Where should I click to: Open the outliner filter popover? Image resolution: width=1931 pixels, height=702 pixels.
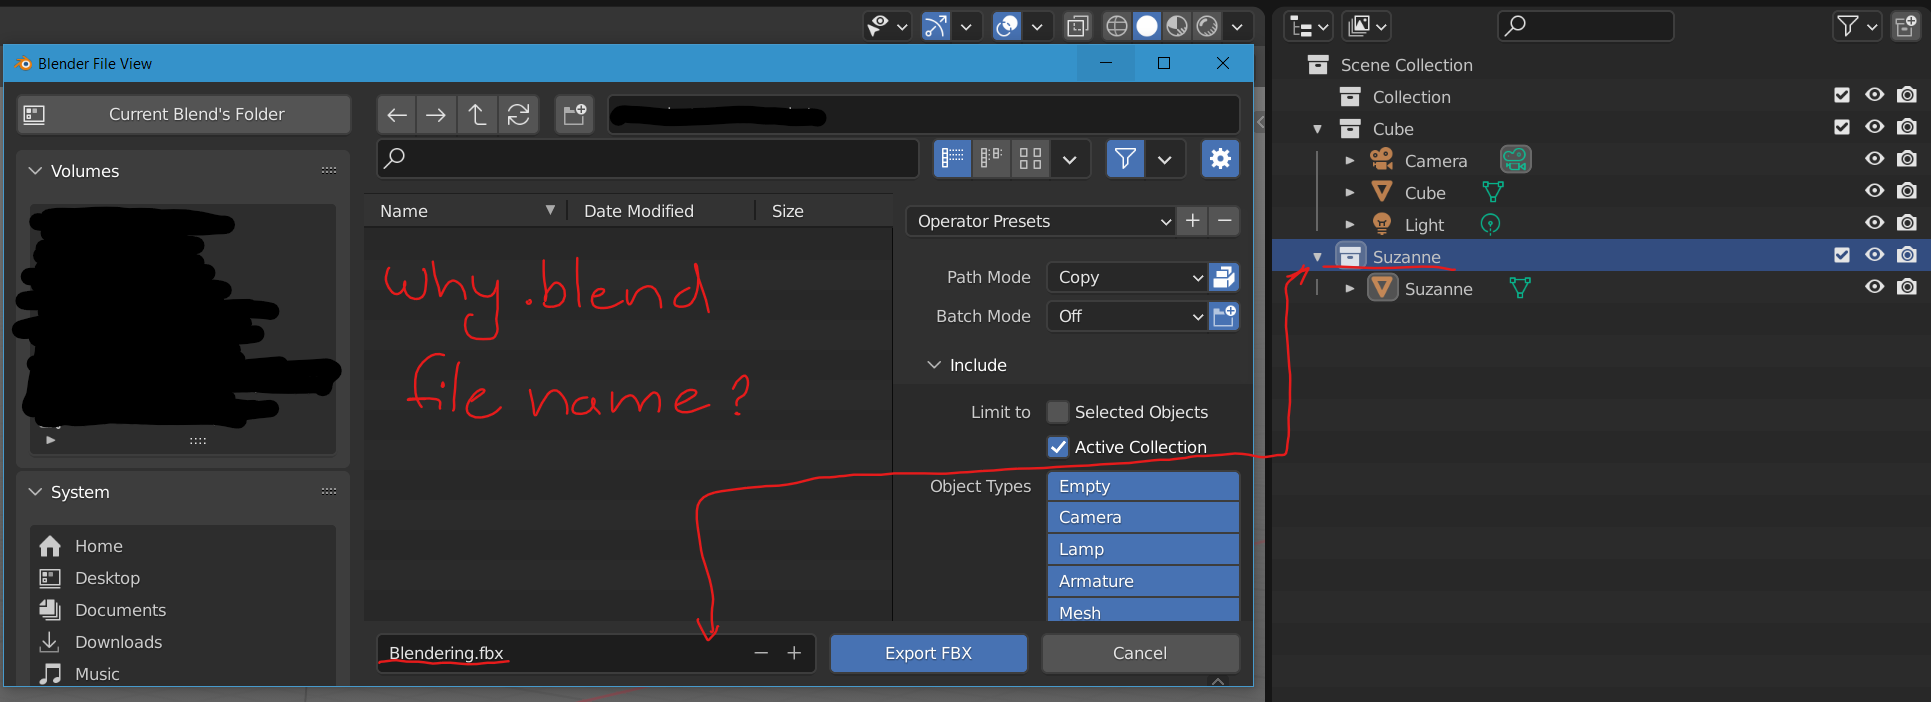tap(1857, 26)
